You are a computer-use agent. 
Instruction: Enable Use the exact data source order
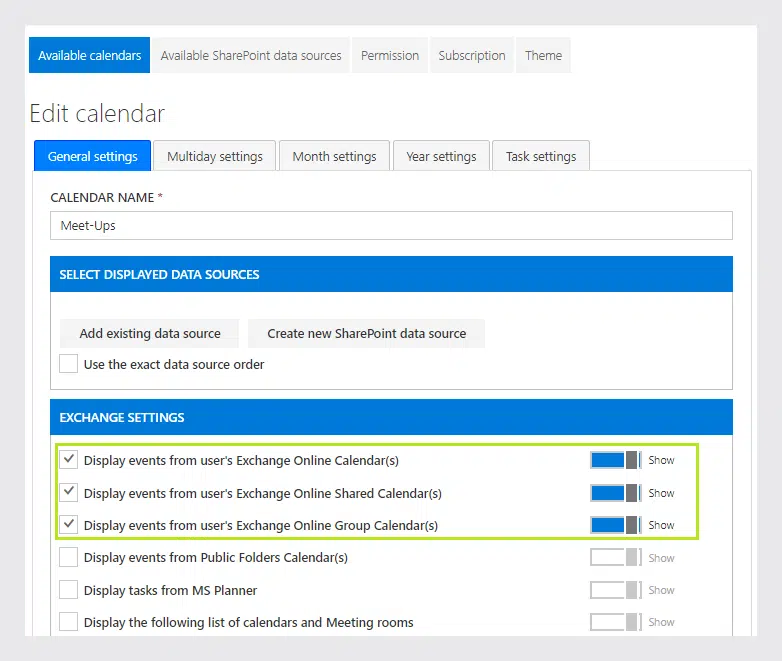(x=68, y=364)
